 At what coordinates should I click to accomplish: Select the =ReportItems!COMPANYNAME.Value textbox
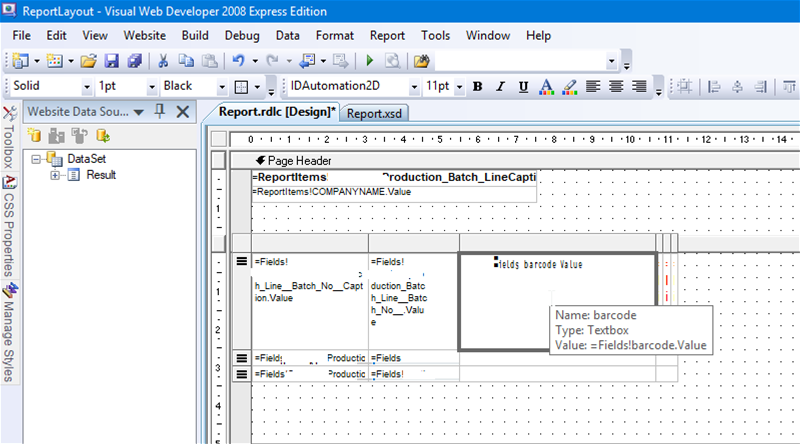[x=393, y=193]
